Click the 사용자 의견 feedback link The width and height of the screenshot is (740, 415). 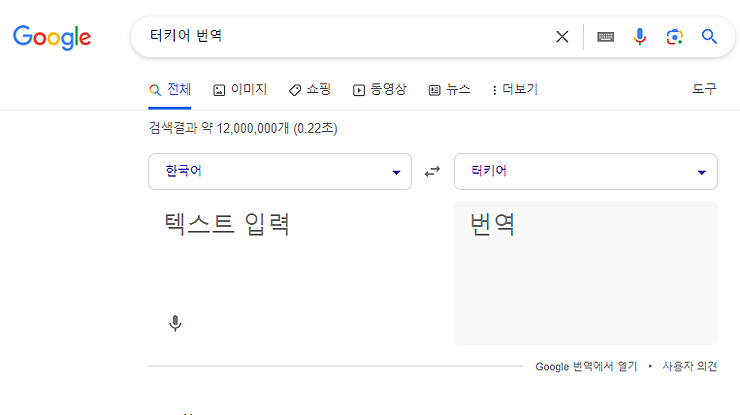click(x=690, y=366)
